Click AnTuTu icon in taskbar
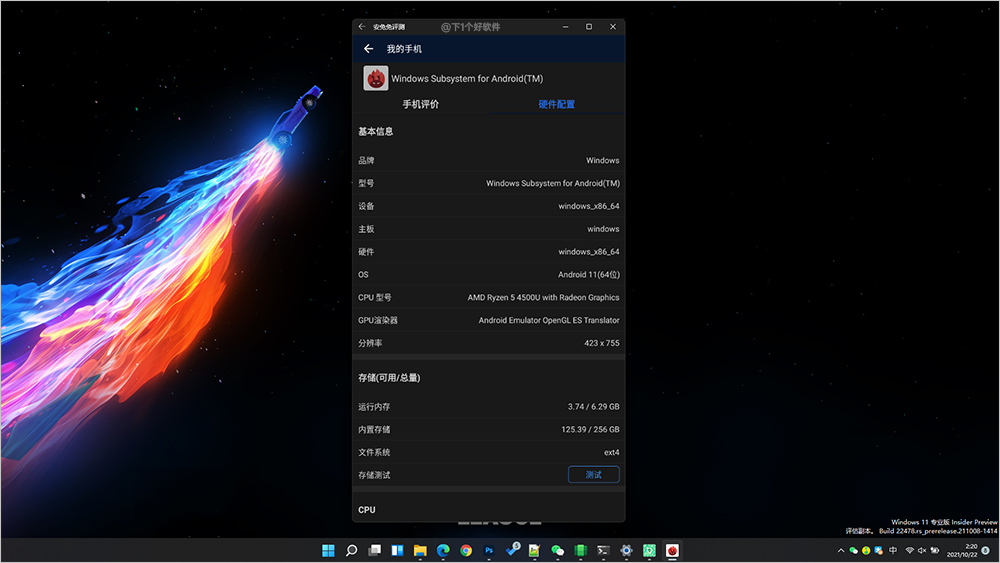The width and height of the screenshot is (1000, 563). [x=673, y=550]
